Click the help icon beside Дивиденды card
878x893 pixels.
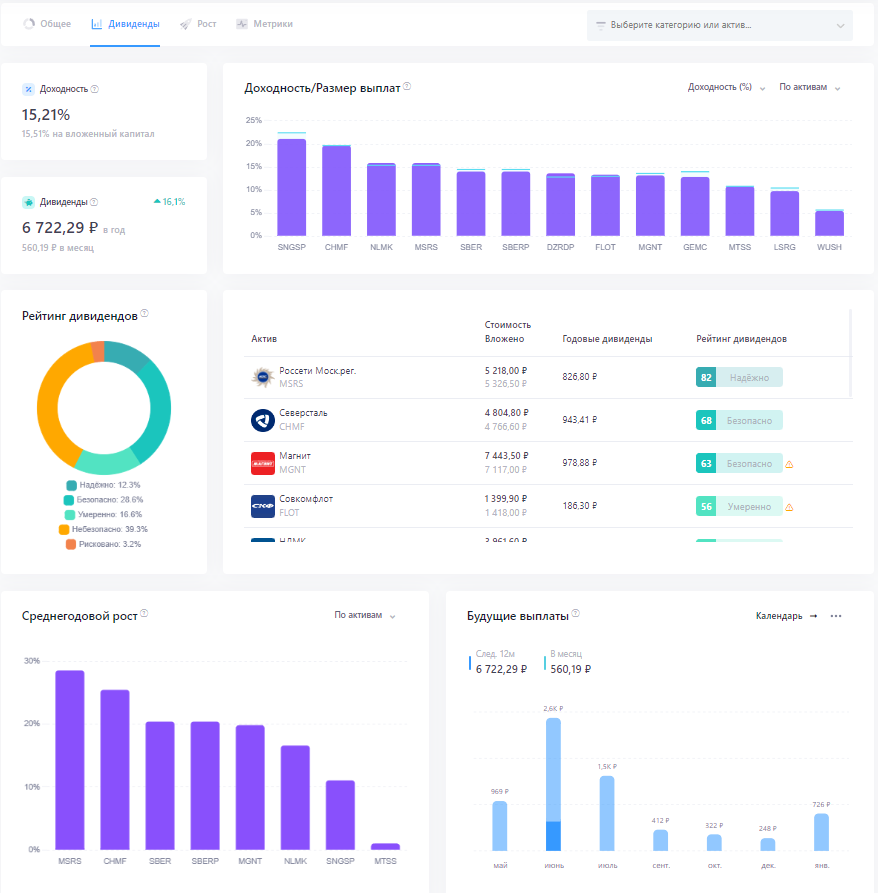(x=95, y=202)
